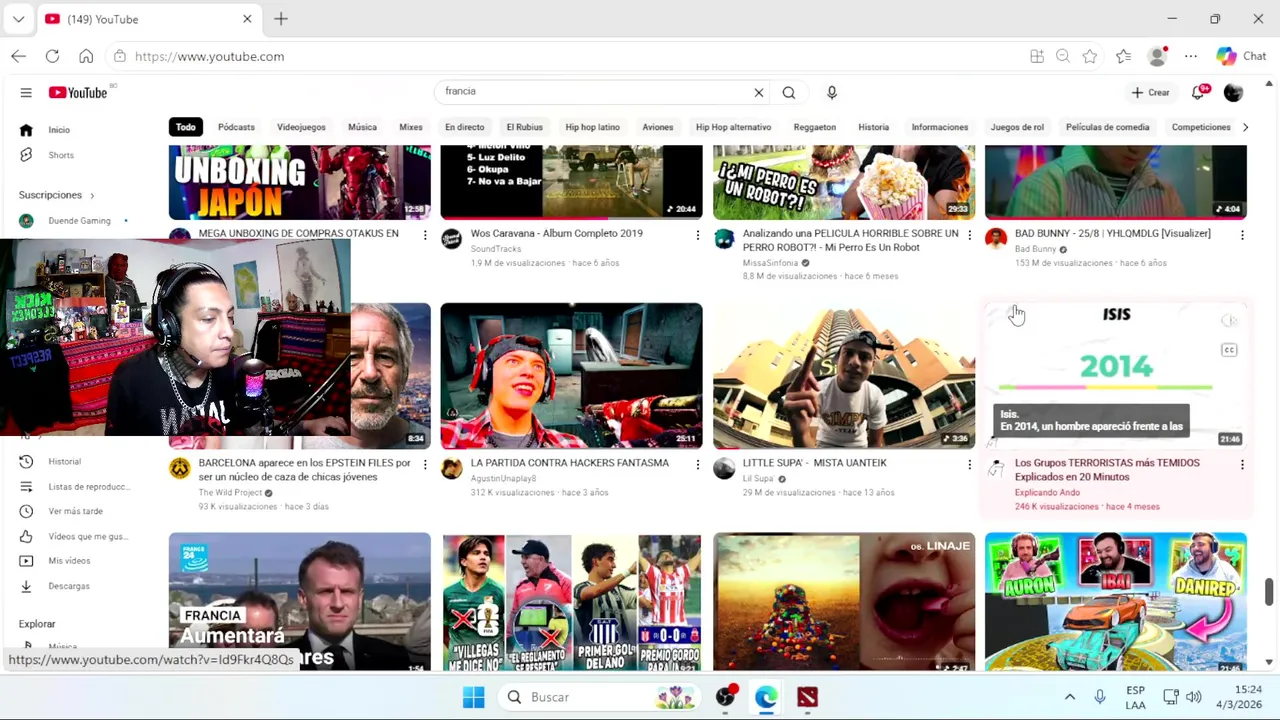This screenshot has height=720, width=1280.
Task: Show more category chips with arrow
Action: point(1245,127)
